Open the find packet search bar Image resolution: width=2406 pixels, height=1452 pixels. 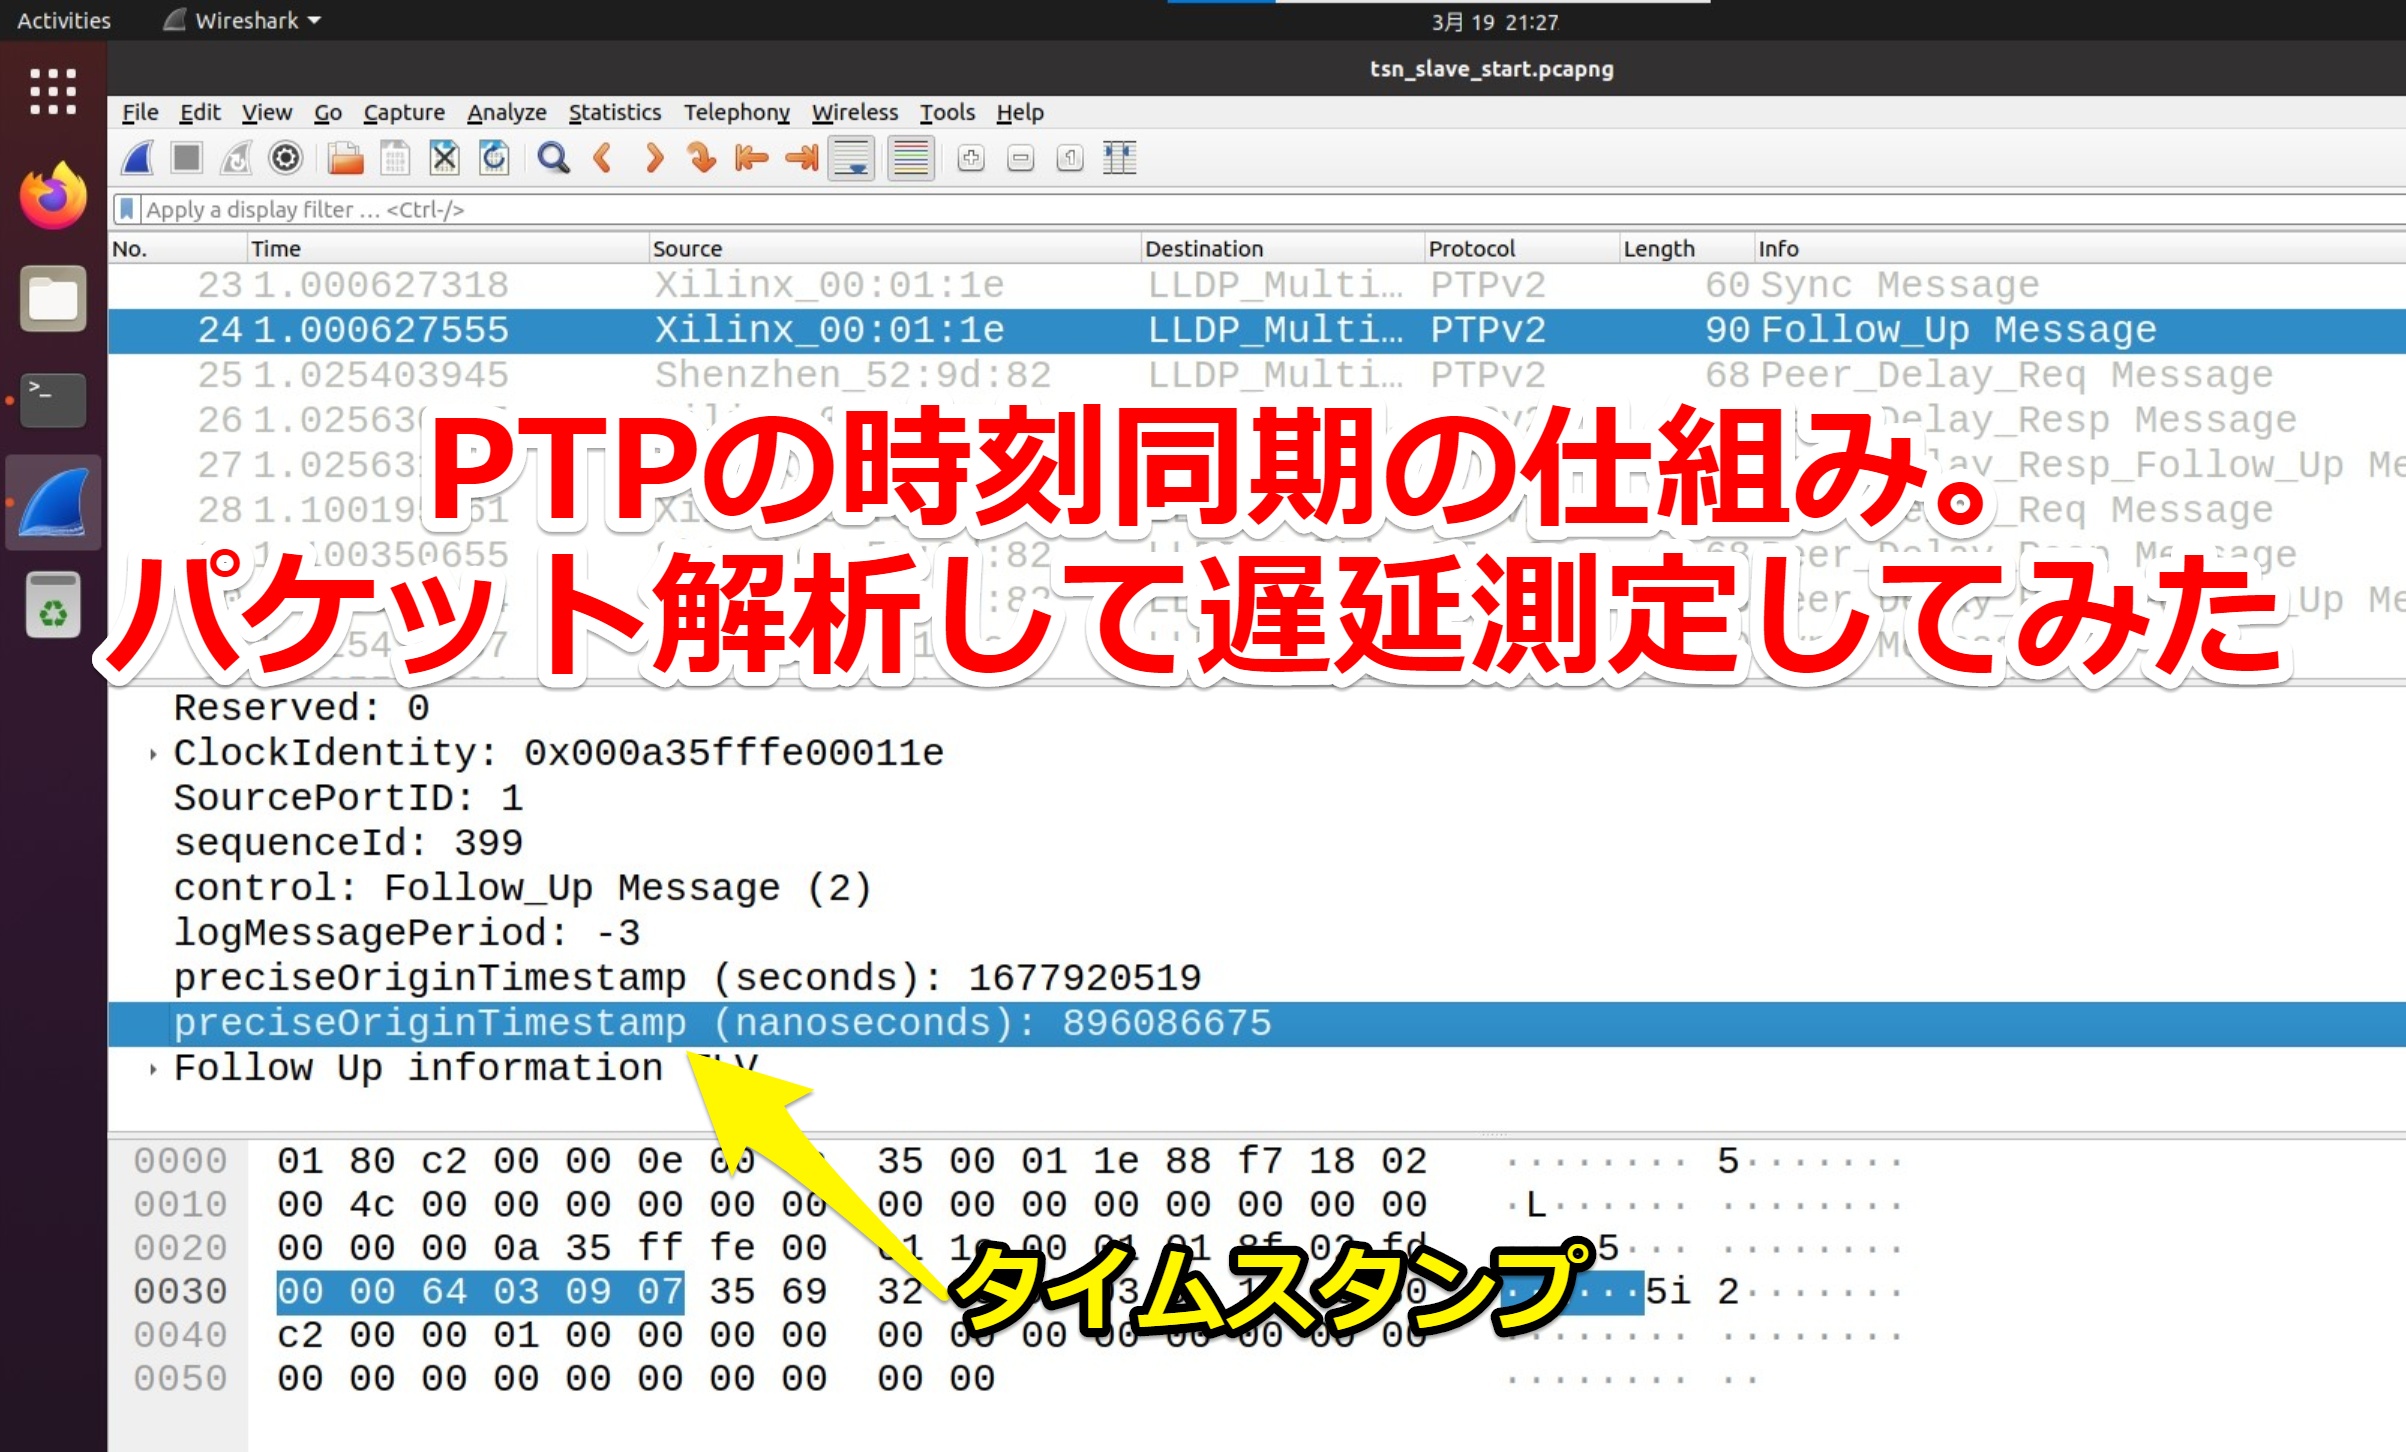[553, 158]
